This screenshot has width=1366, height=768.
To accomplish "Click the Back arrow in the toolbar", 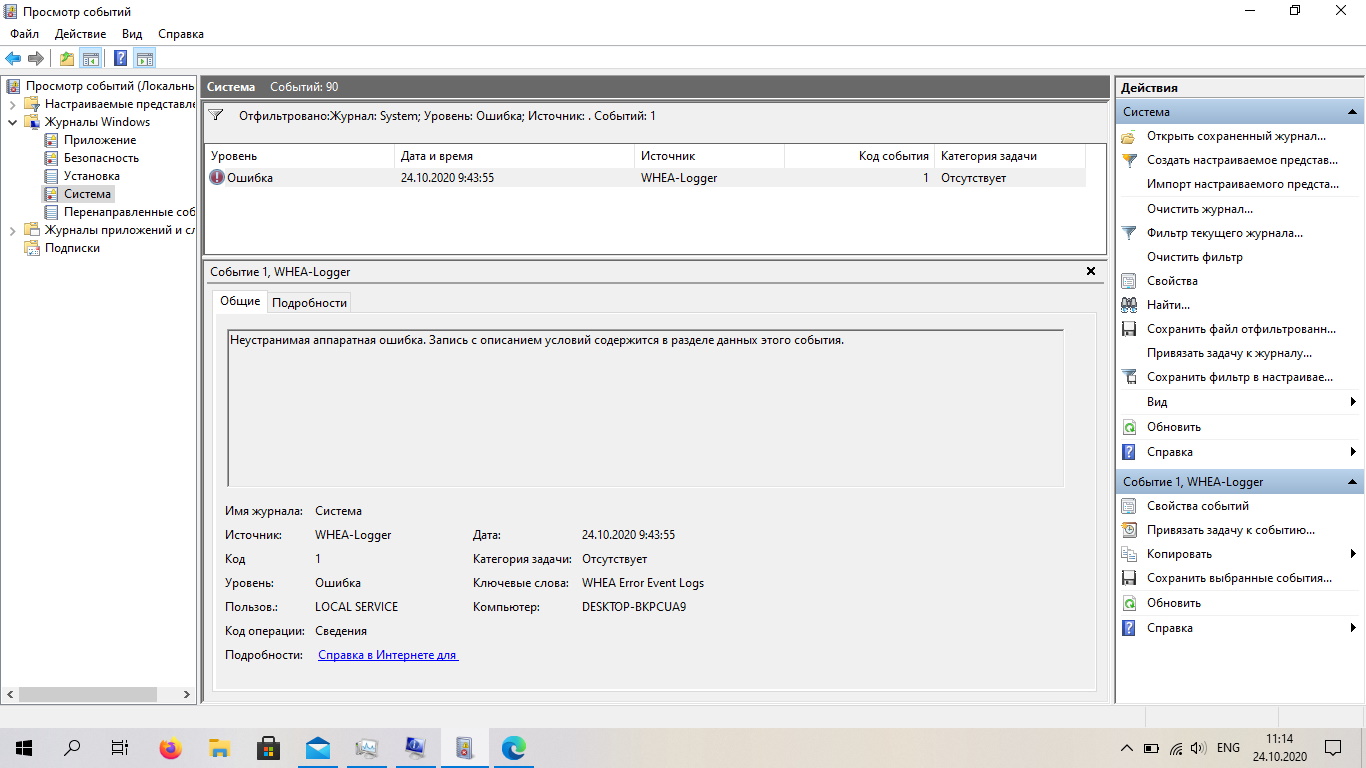I will click(13, 58).
